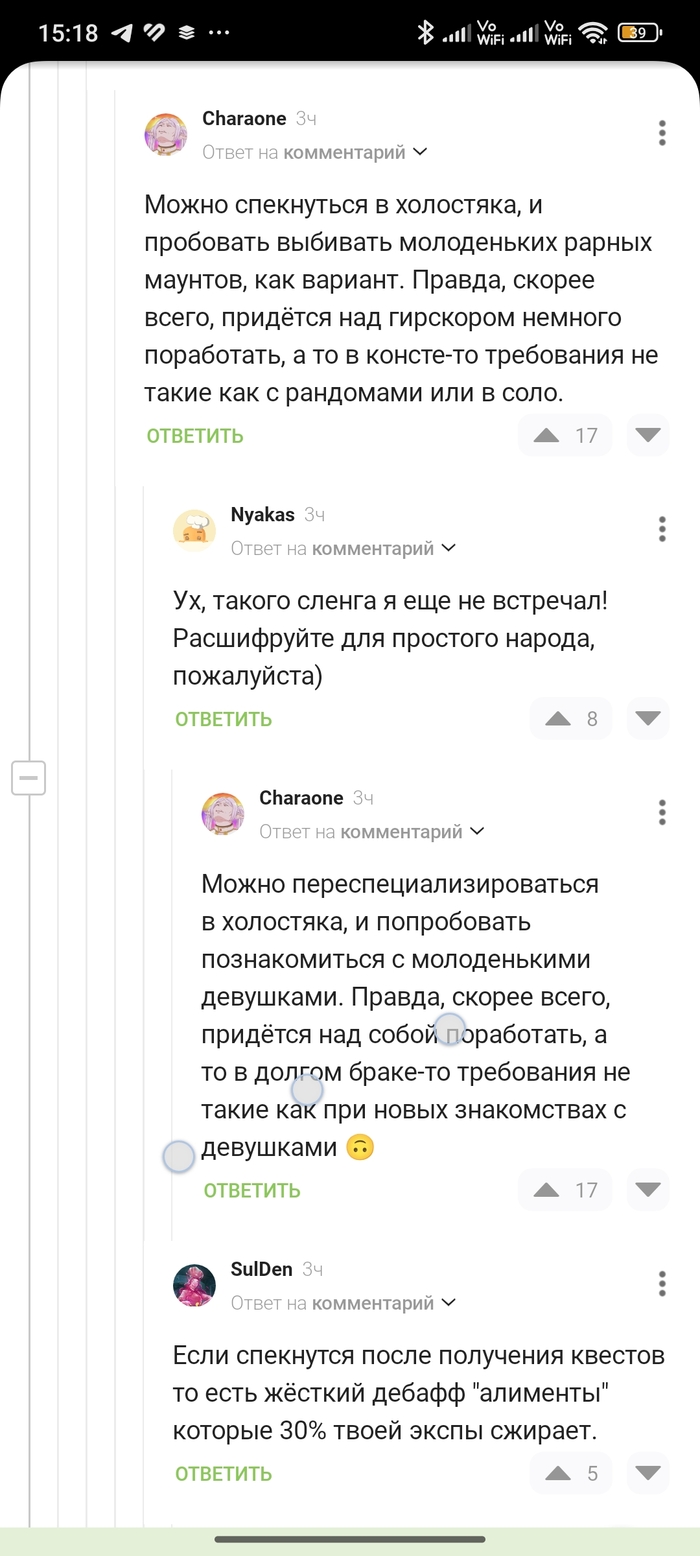Upvote Charaone's translated reply
The height and width of the screenshot is (1556, 700).
(546, 1189)
